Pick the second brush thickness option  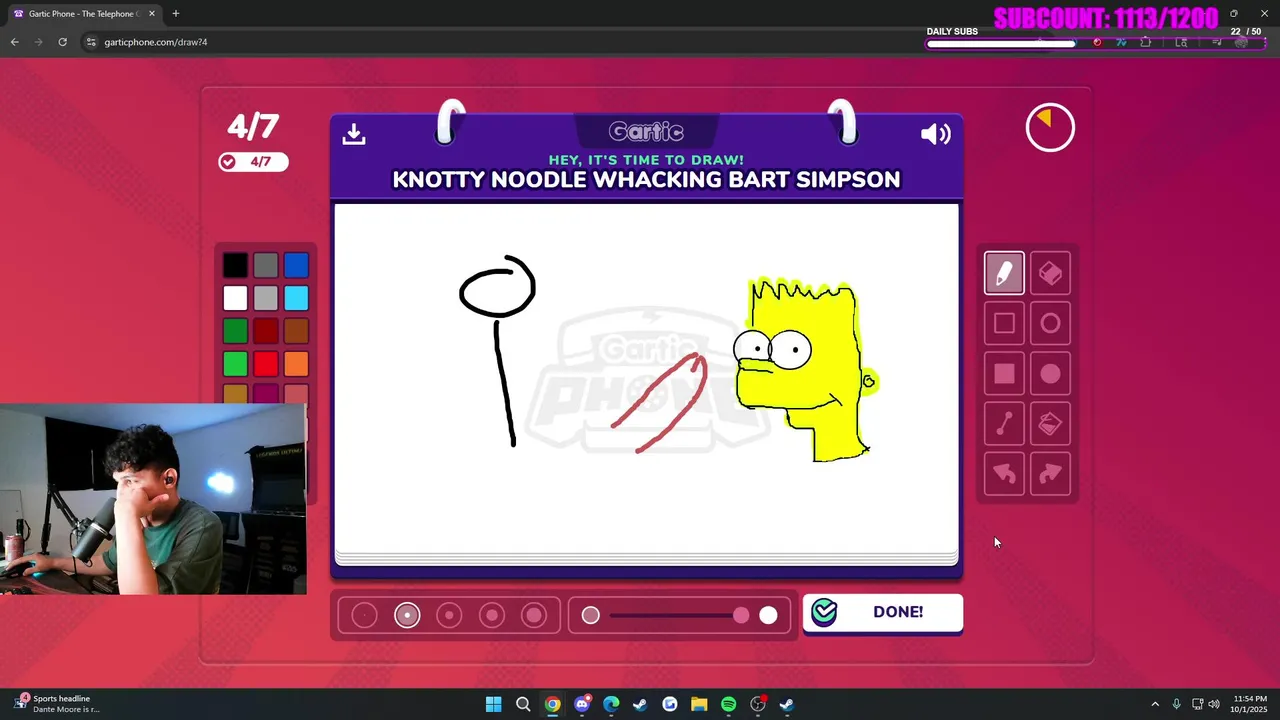pos(407,615)
